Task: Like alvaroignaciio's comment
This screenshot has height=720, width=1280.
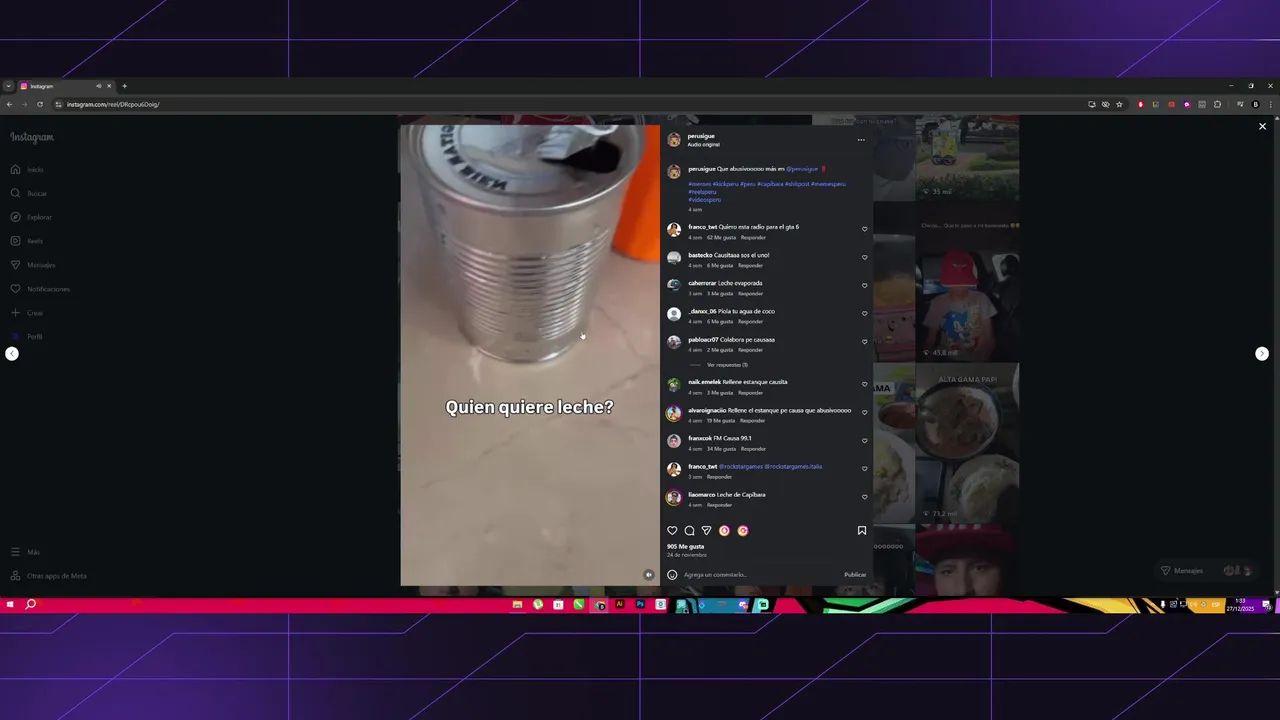Action: tap(865, 412)
